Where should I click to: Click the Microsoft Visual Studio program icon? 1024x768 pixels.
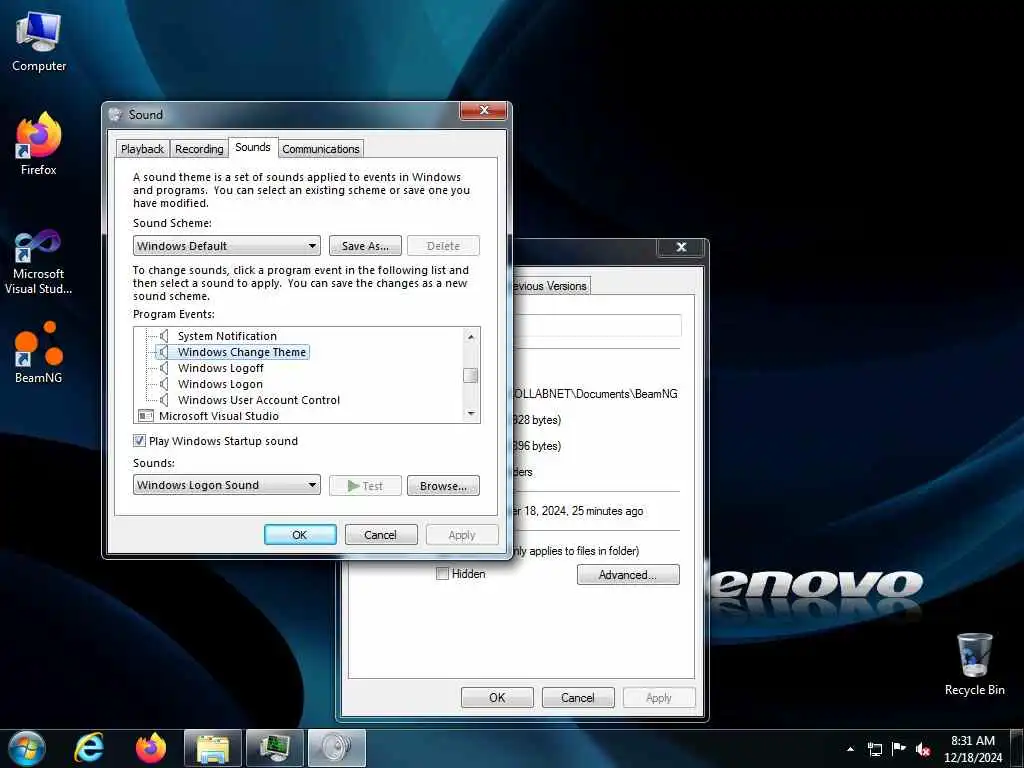[x=146, y=416]
